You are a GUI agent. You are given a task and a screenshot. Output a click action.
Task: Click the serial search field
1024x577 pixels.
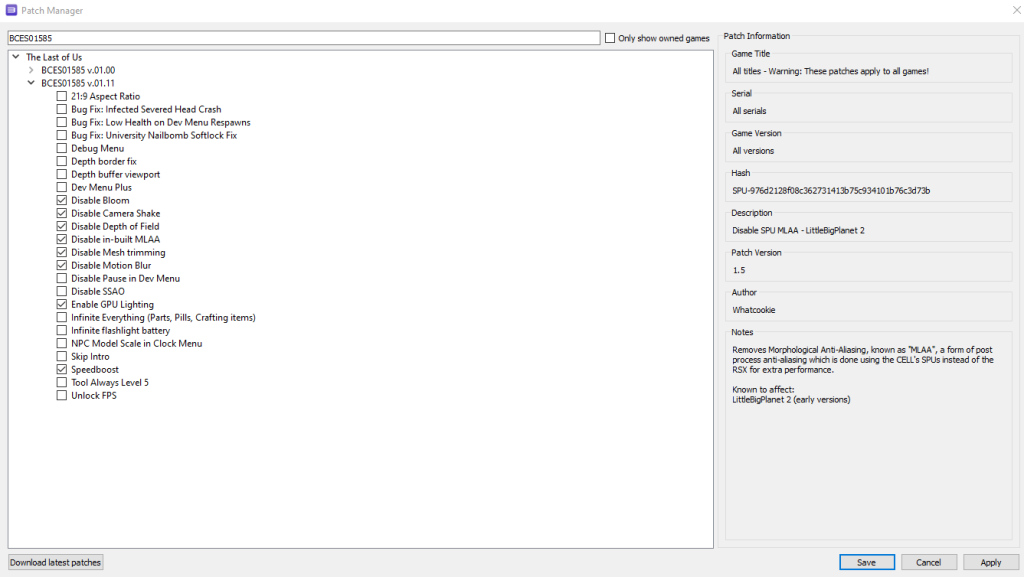pos(300,38)
